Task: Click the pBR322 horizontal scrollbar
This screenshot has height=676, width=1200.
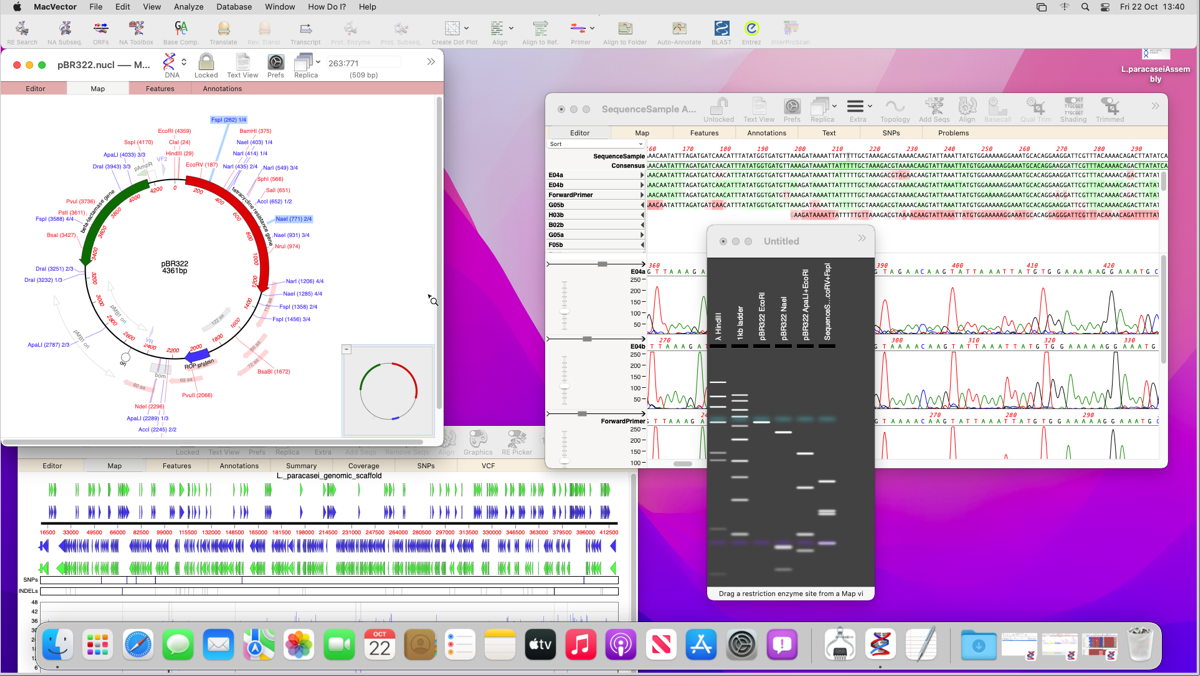Action: tap(213, 441)
